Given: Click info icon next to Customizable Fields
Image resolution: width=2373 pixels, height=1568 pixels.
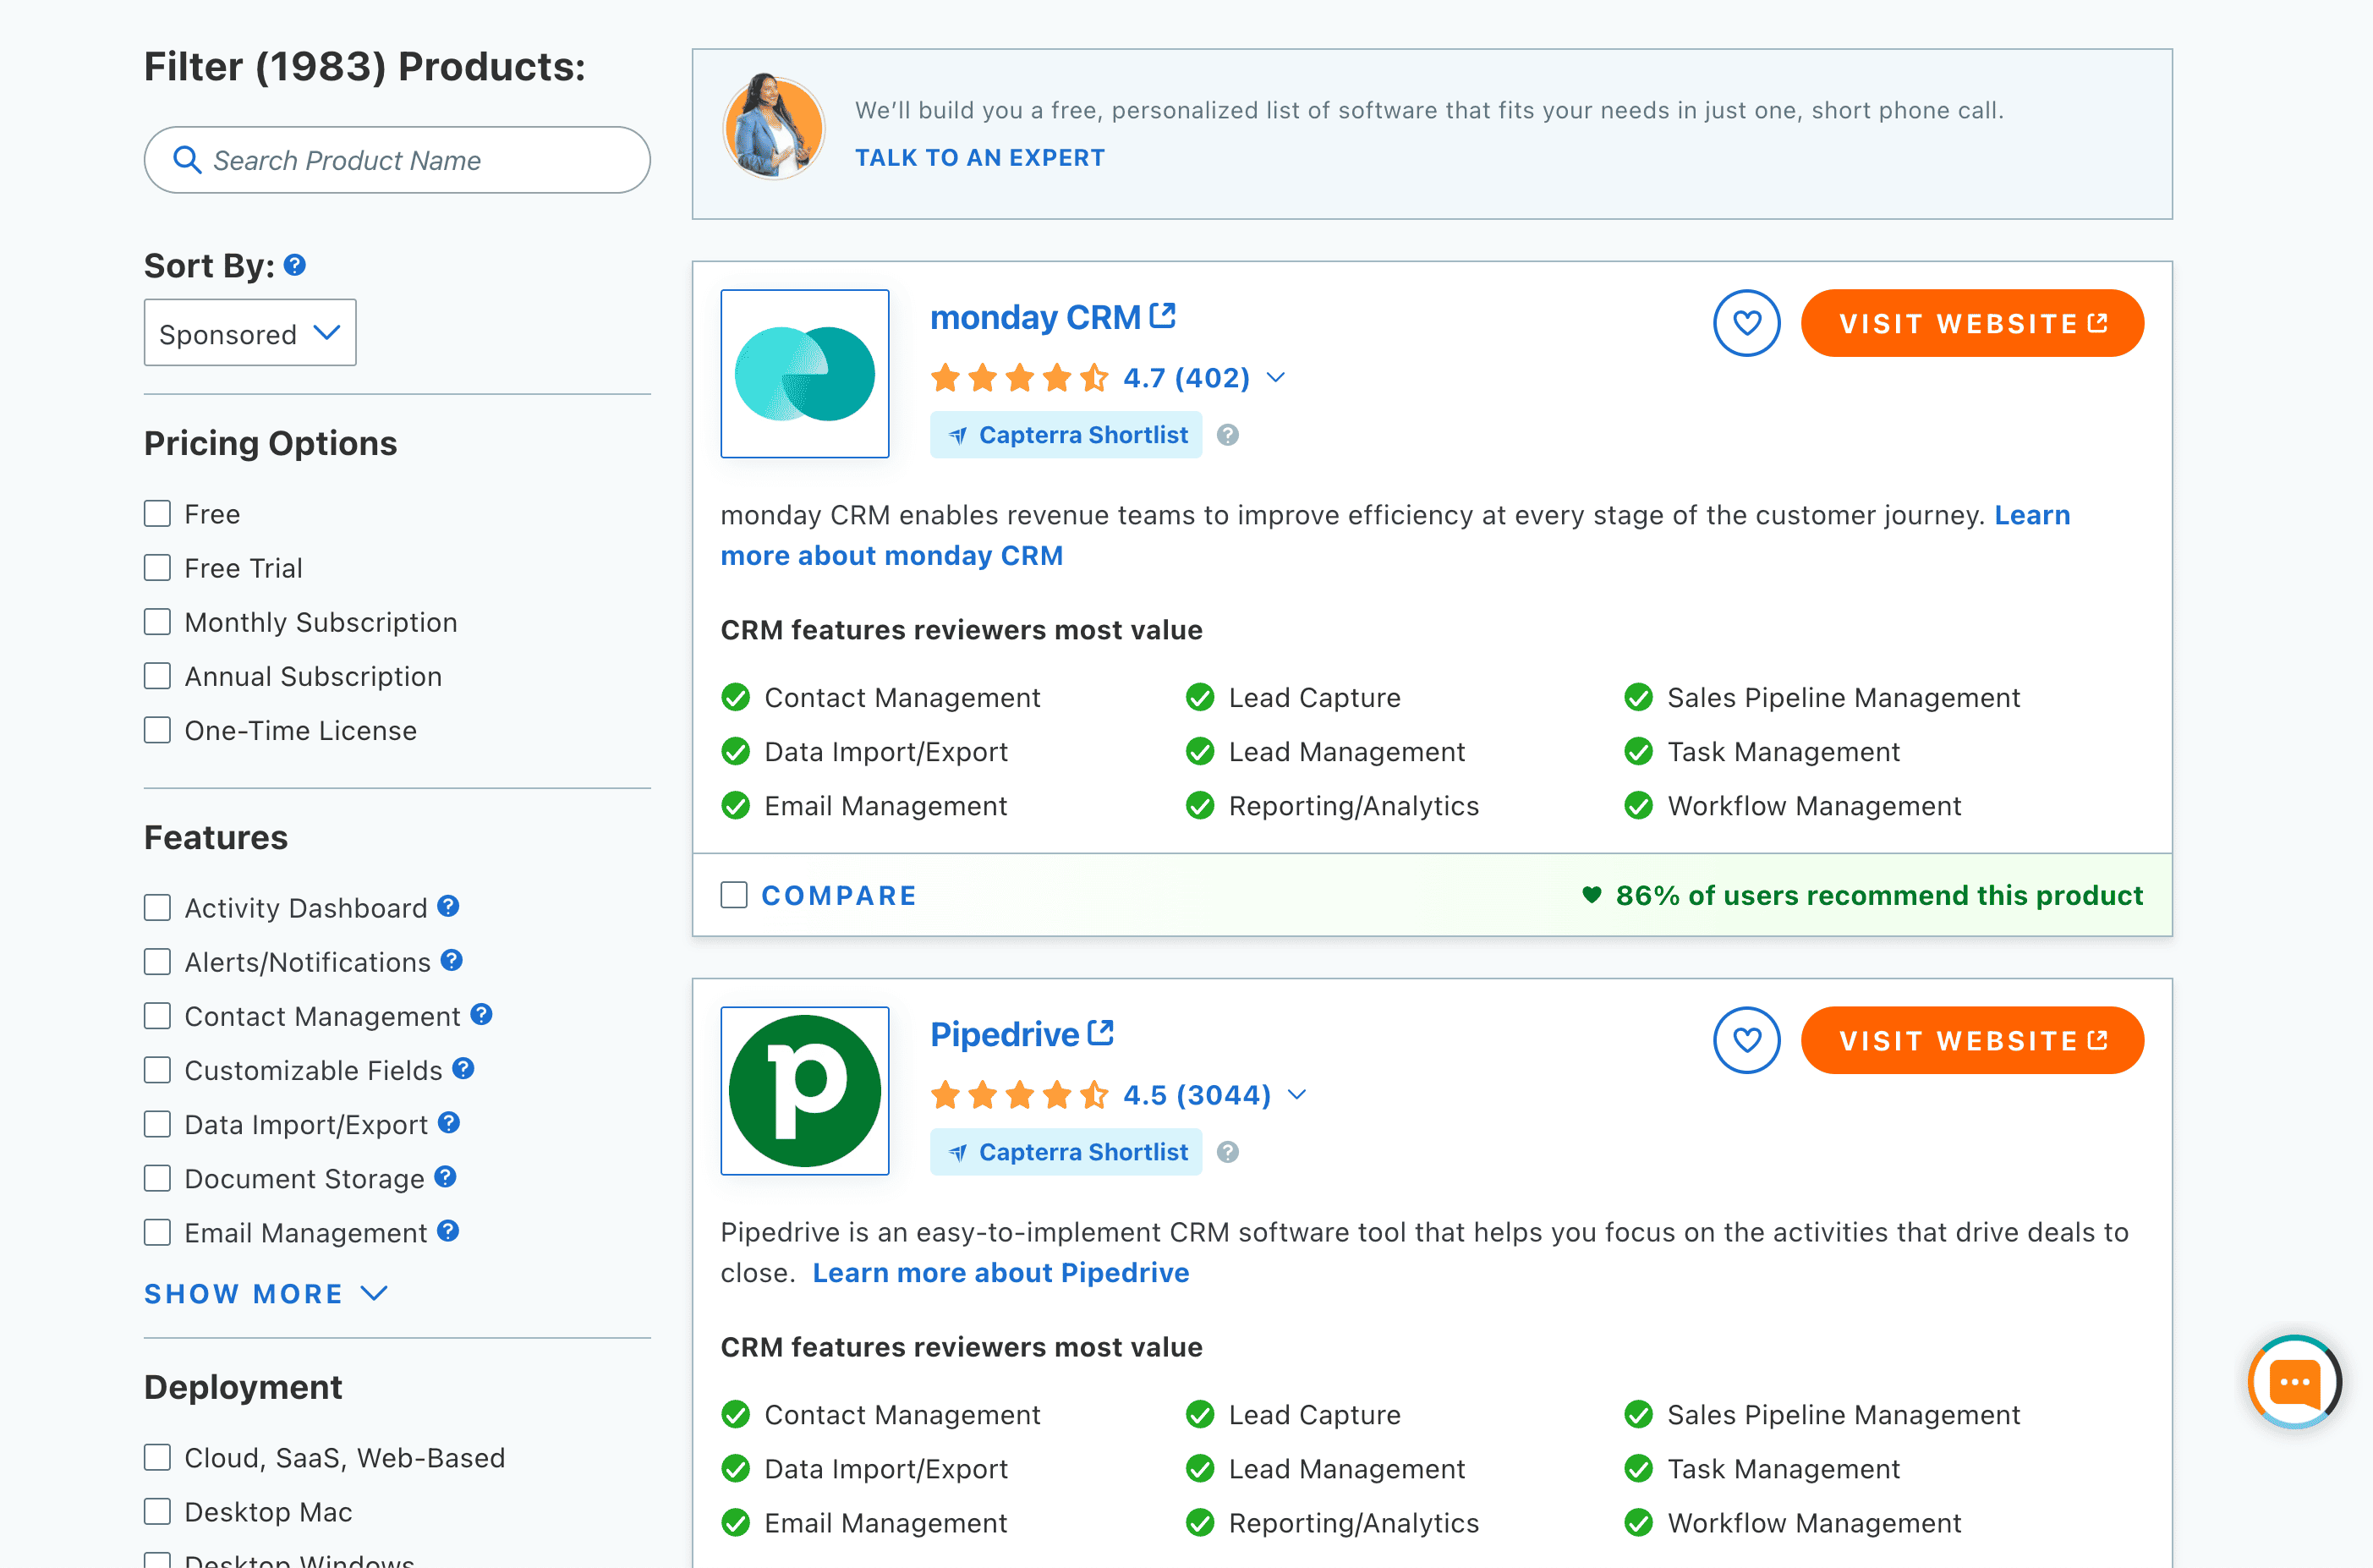Looking at the screenshot, I should click(x=463, y=1068).
